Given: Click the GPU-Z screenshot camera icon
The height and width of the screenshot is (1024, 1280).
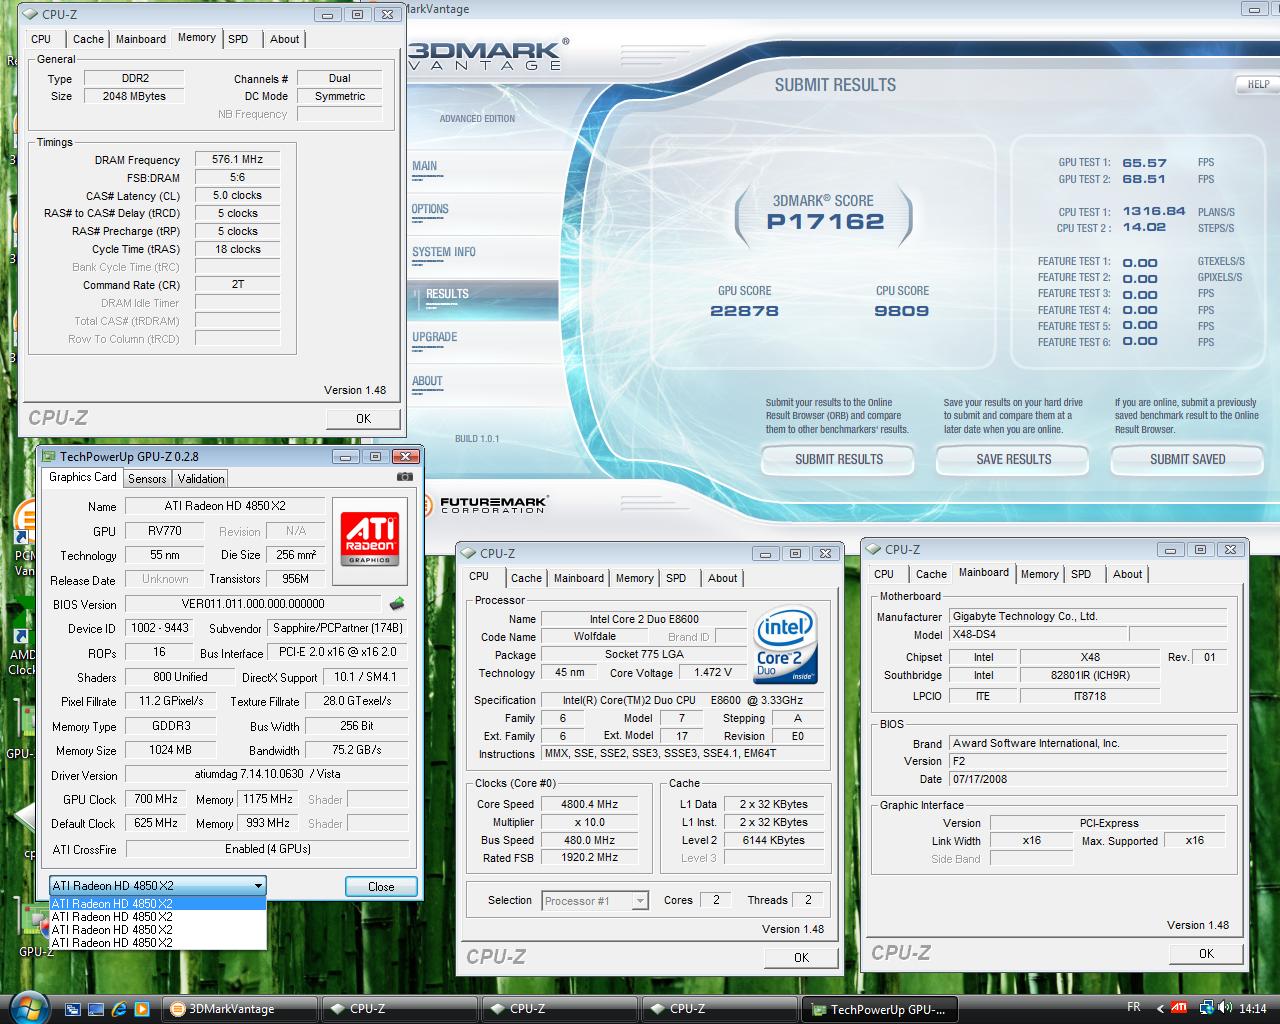Looking at the screenshot, I should [404, 477].
